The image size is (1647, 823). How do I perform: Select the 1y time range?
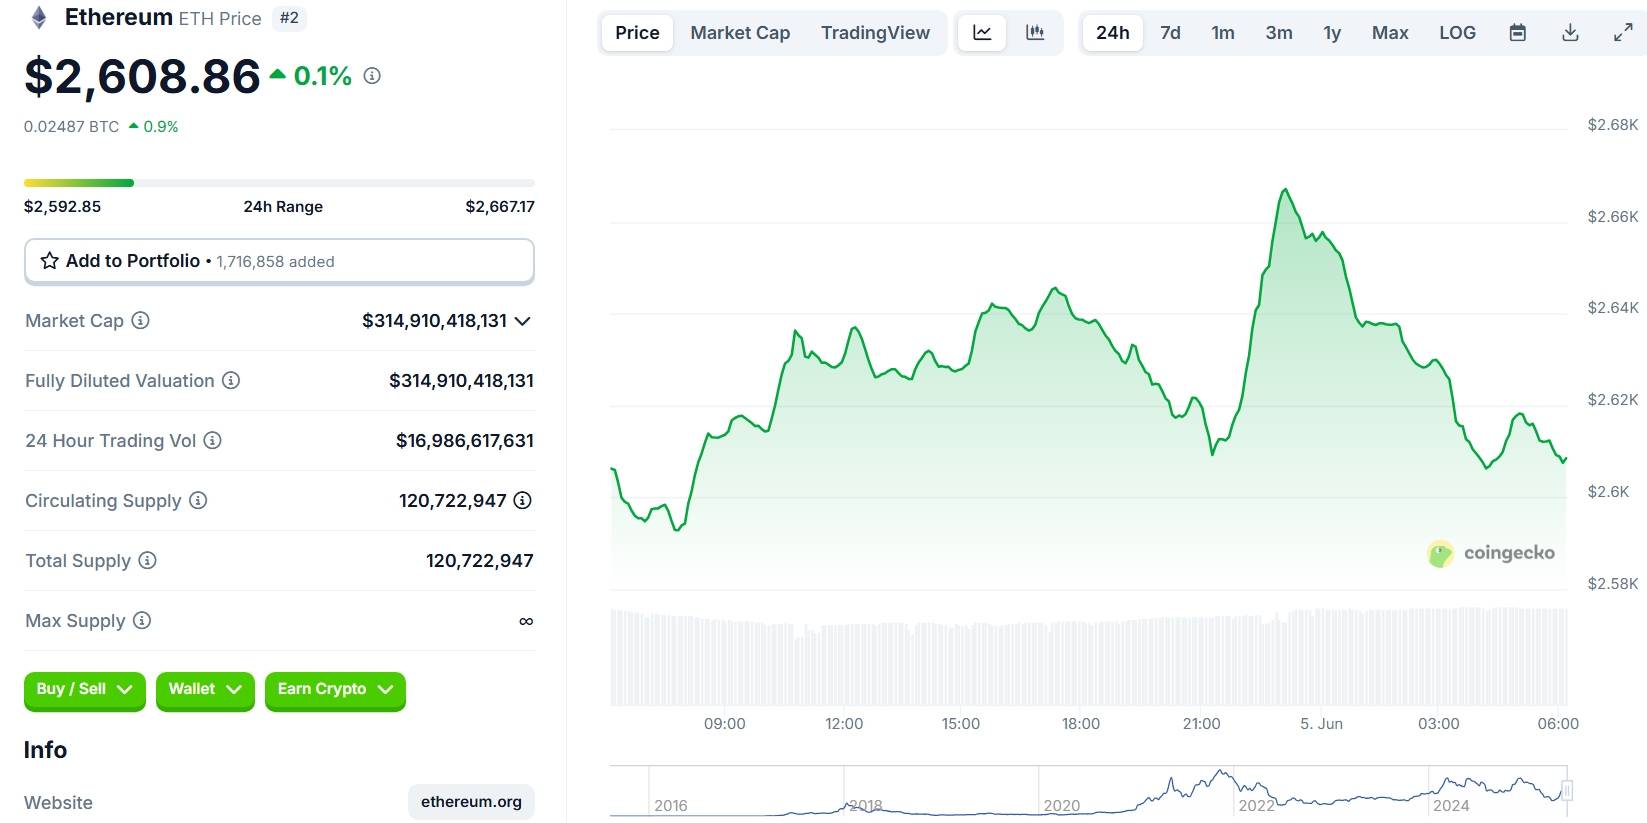(x=1331, y=33)
